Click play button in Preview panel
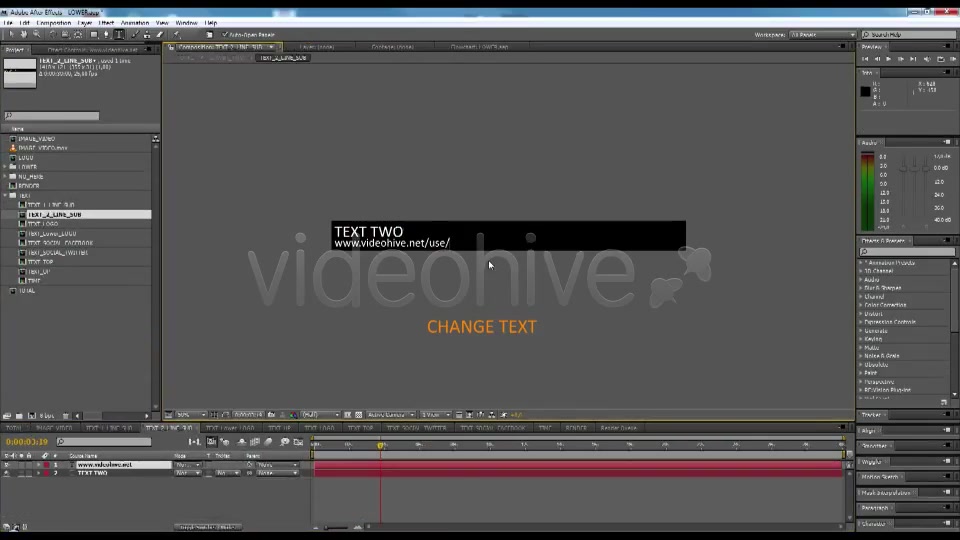 pyautogui.click(x=888, y=59)
